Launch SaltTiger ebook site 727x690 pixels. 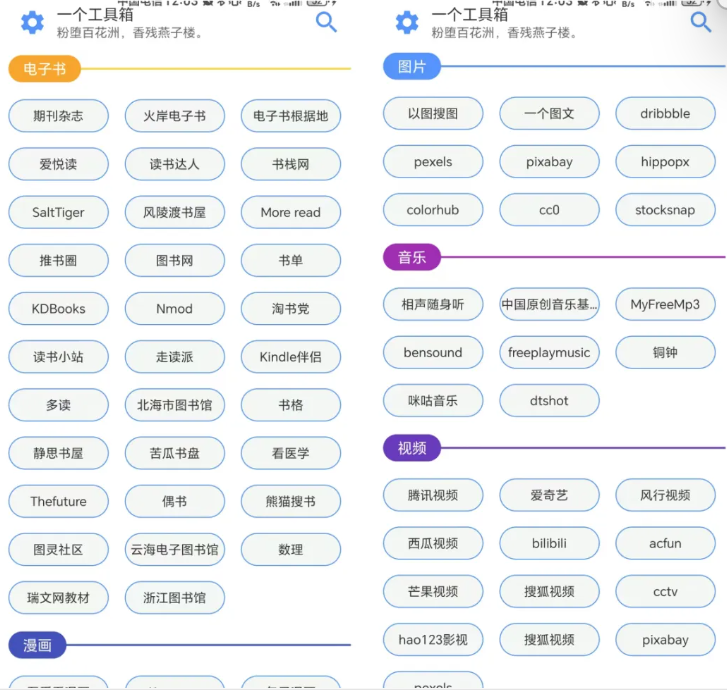[58, 212]
